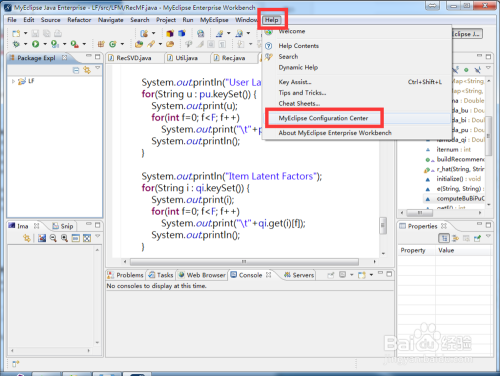
Task: Click the Outline horizontal scrollbar thumb
Action: (x=420, y=213)
